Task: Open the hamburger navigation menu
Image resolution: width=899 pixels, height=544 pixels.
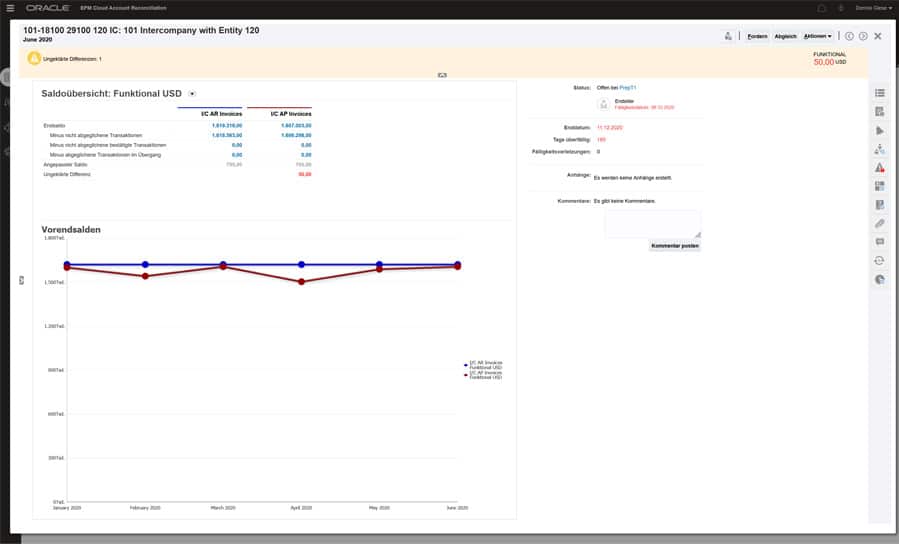Action: coord(10,8)
